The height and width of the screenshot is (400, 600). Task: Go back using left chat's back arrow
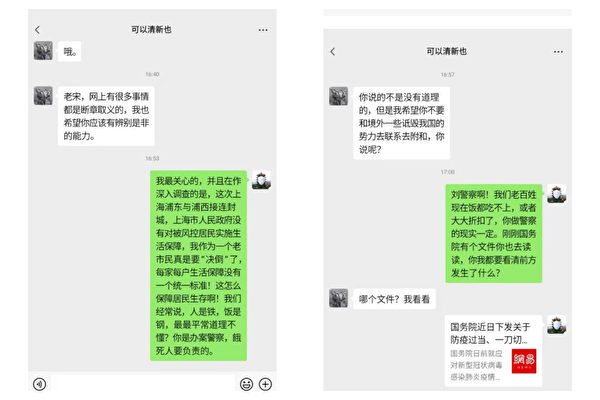[x=37, y=29]
